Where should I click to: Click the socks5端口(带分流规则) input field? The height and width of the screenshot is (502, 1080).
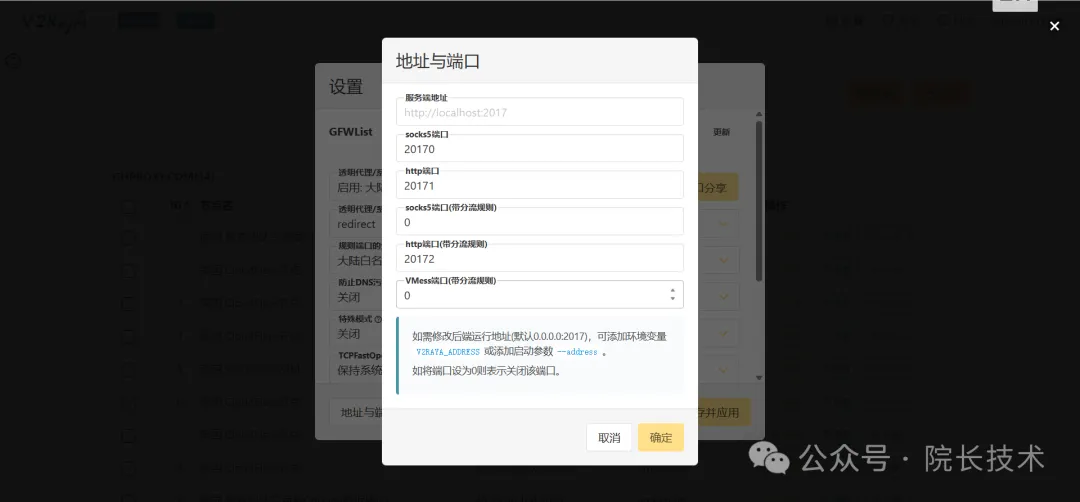pos(540,222)
